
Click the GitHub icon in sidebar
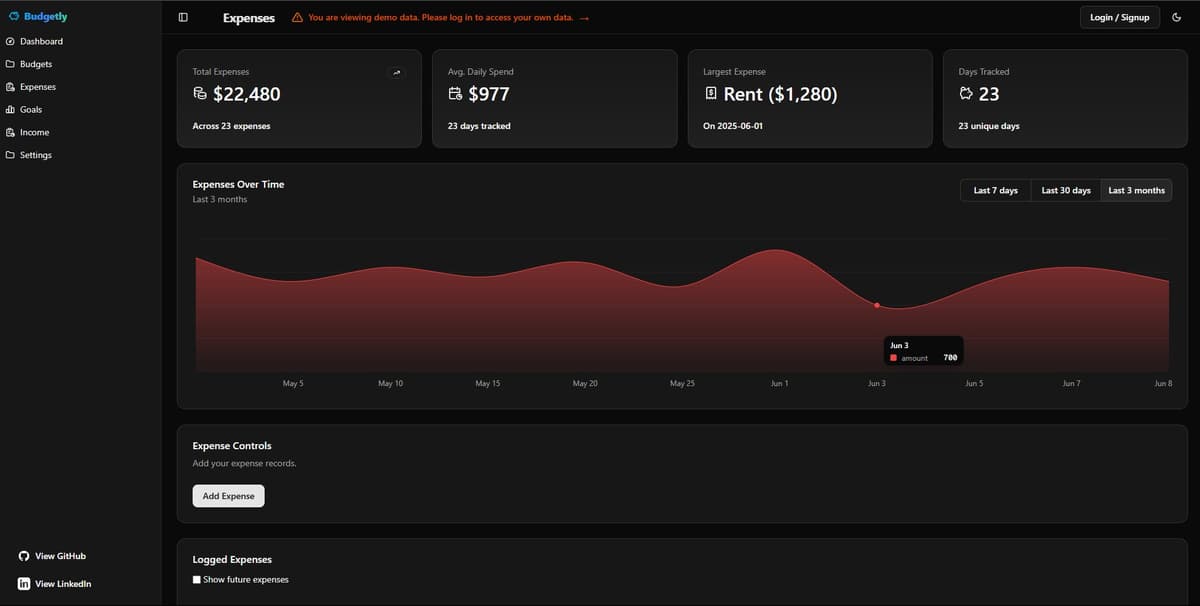(24, 556)
